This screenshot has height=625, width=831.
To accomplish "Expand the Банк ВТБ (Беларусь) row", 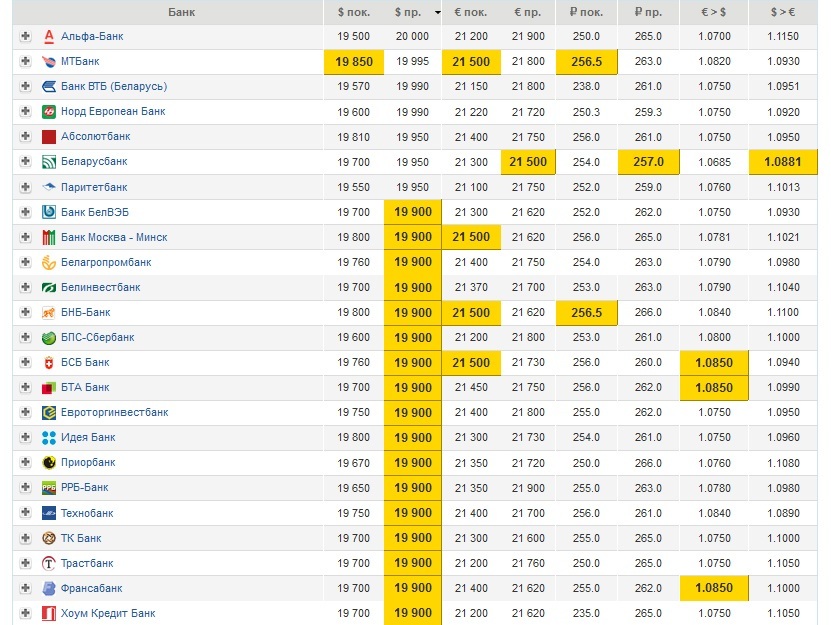I will [25, 86].
